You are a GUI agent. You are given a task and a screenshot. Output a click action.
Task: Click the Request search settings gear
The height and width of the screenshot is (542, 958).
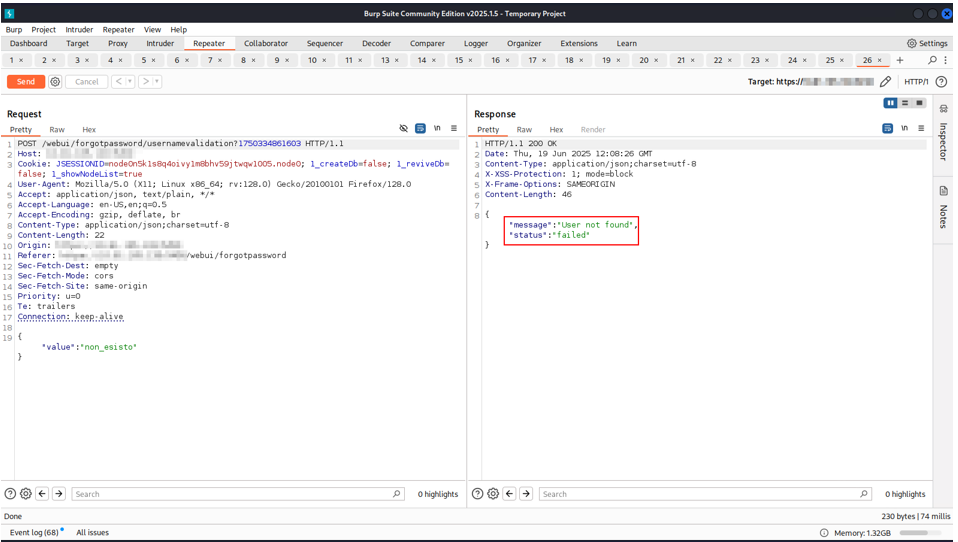(26, 494)
